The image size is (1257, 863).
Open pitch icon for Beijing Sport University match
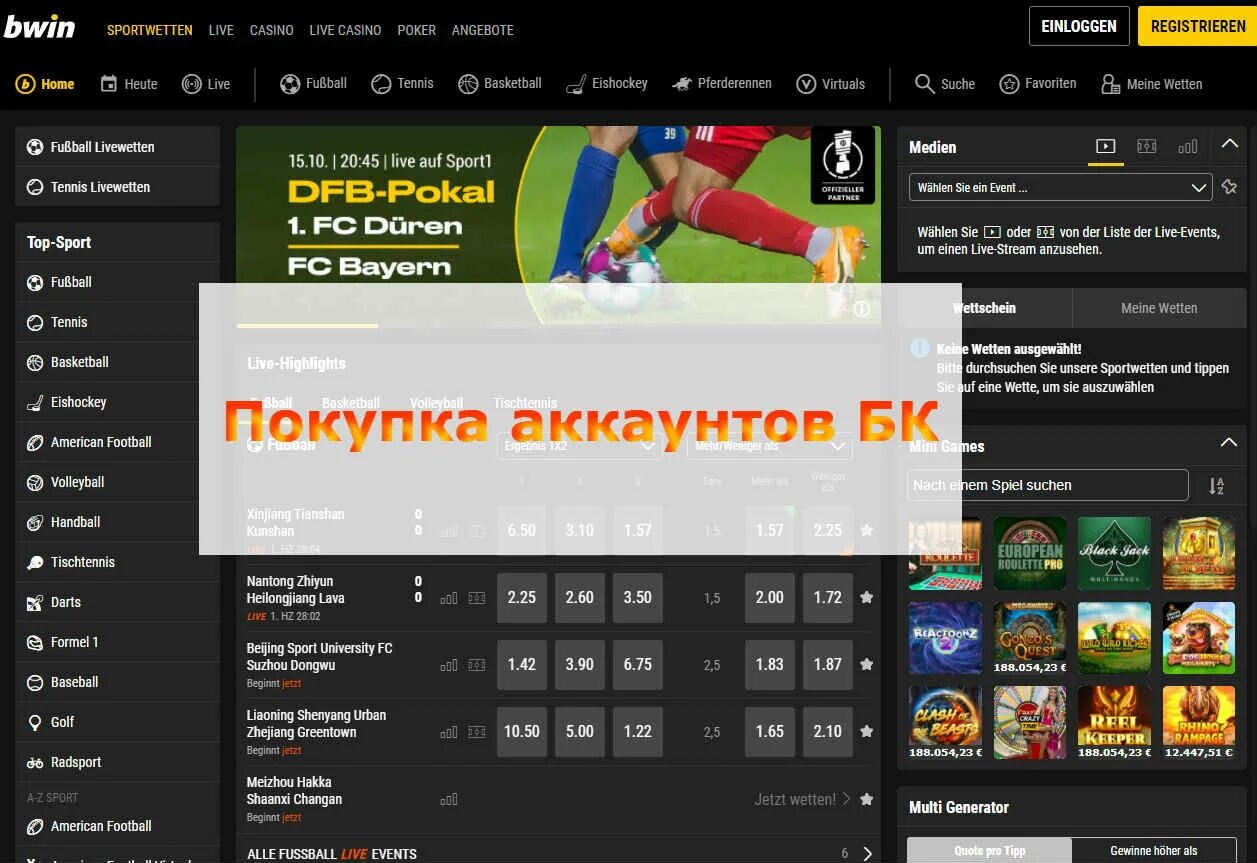click(x=477, y=665)
